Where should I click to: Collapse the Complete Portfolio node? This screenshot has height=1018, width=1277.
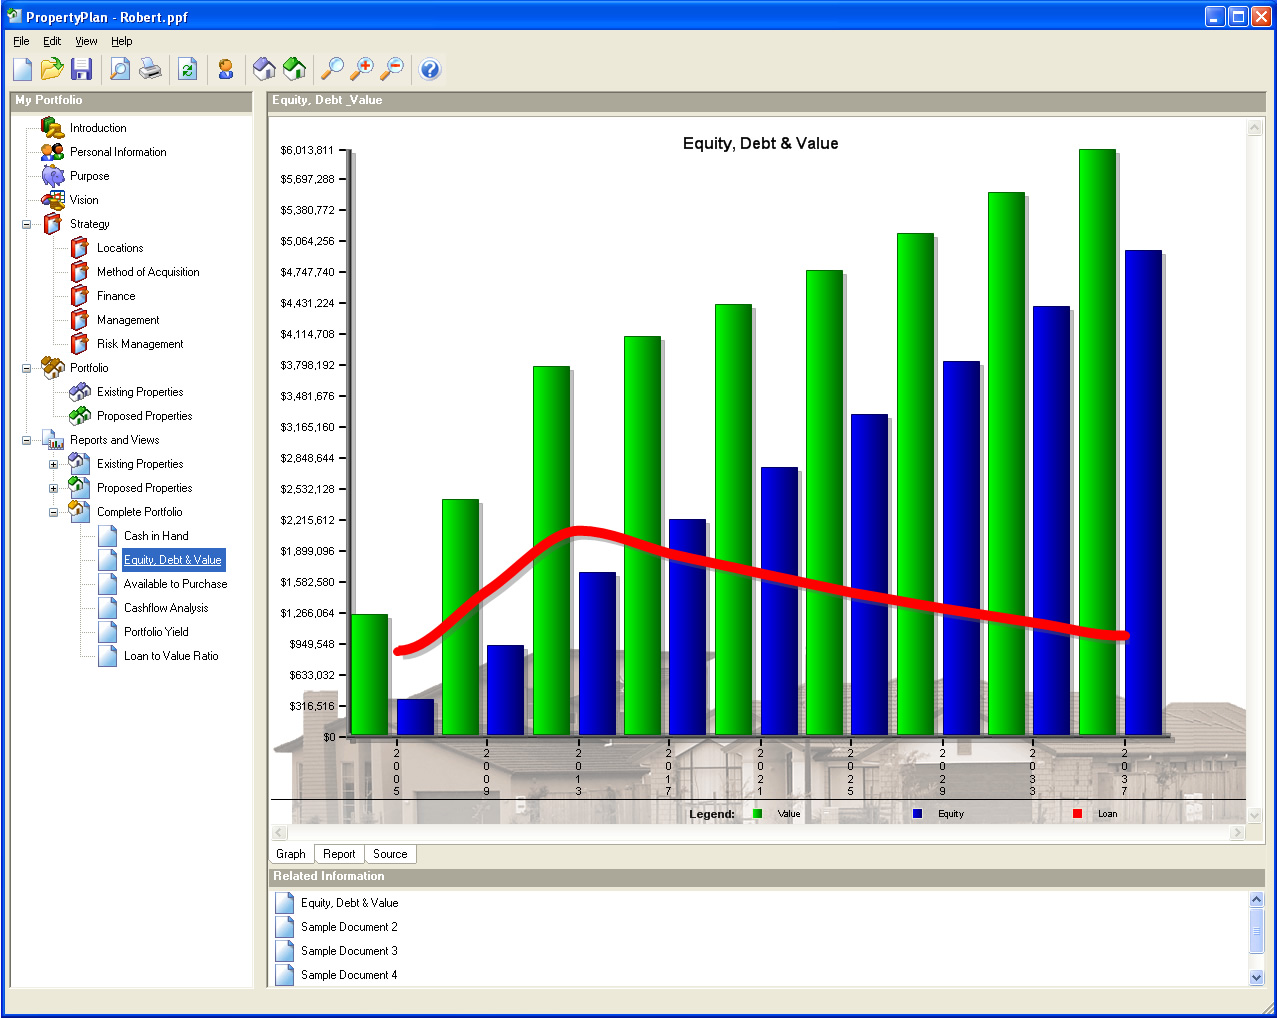[54, 512]
